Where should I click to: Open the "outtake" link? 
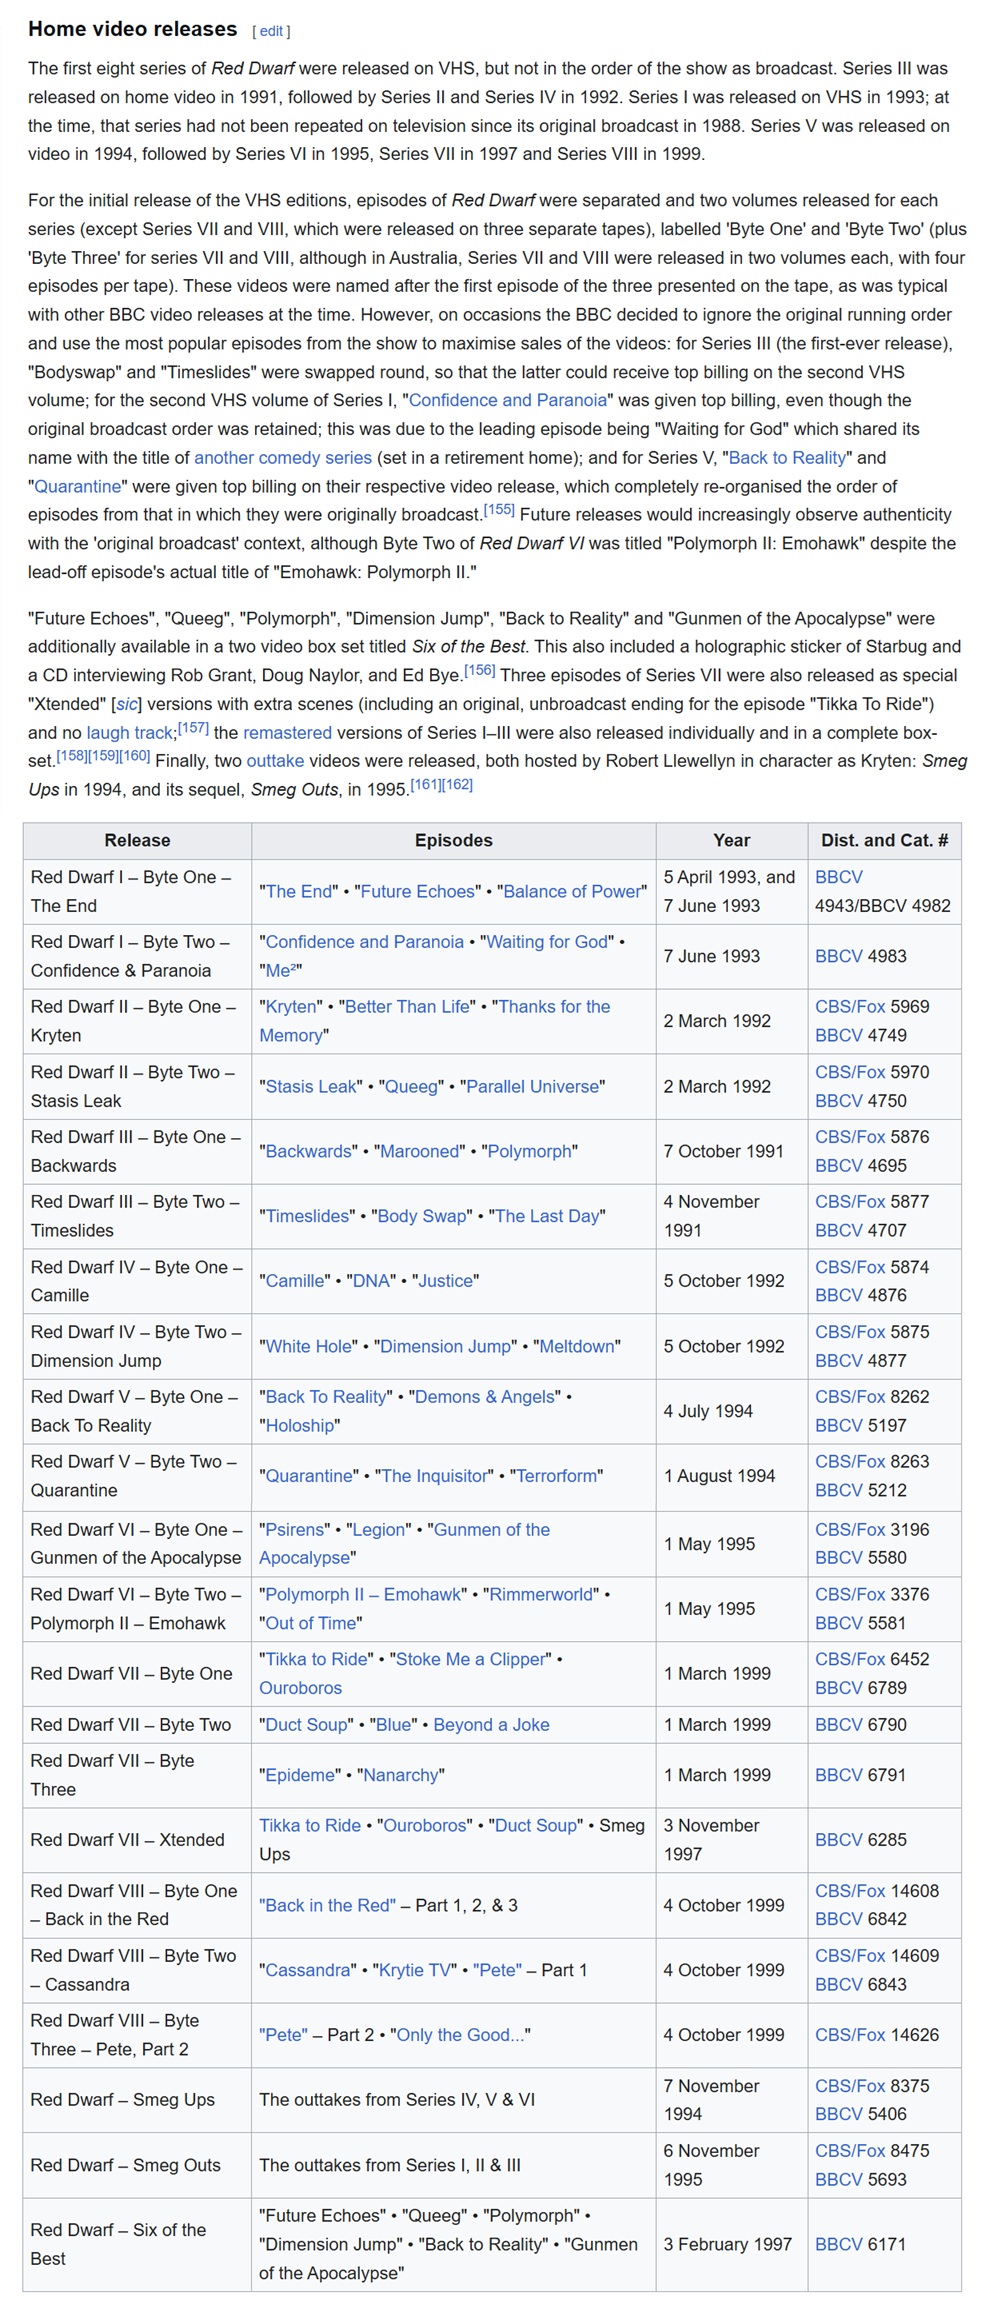(275, 761)
